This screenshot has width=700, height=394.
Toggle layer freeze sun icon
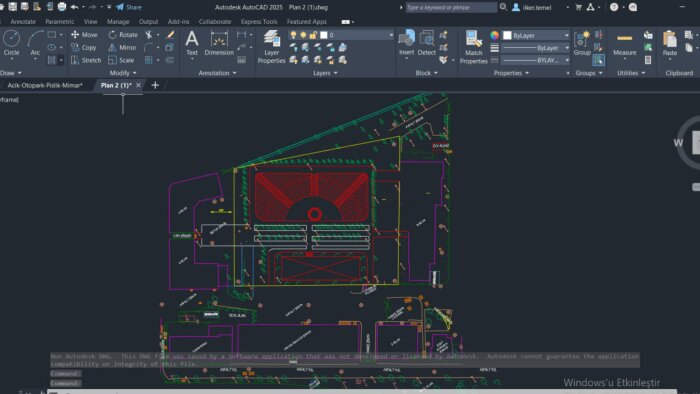pos(303,35)
